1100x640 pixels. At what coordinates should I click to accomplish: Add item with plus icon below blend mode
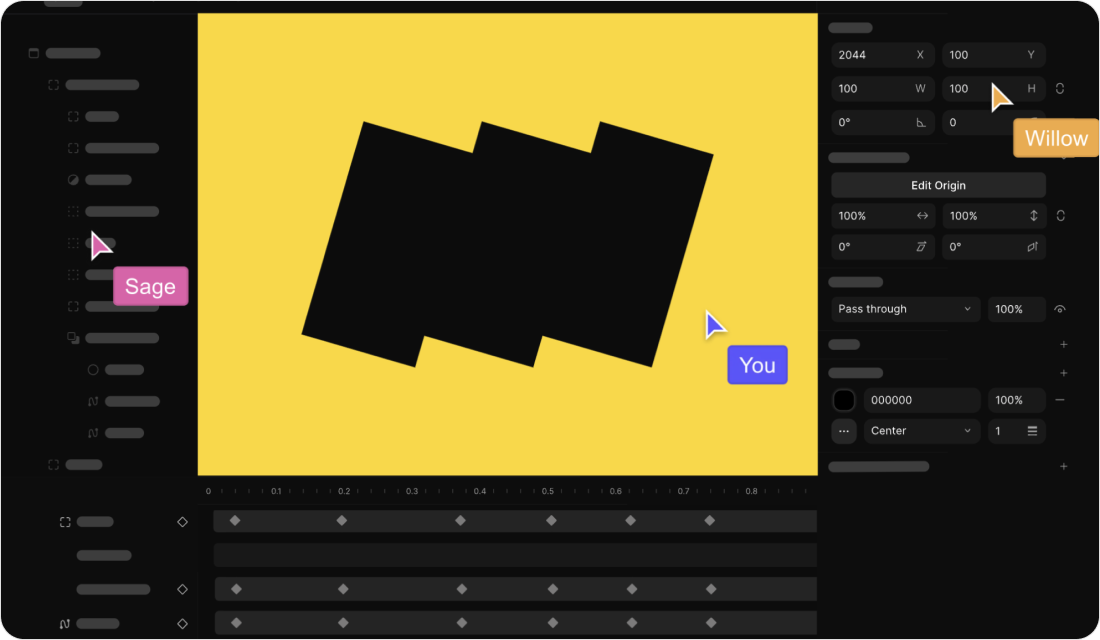pos(1063,344)
